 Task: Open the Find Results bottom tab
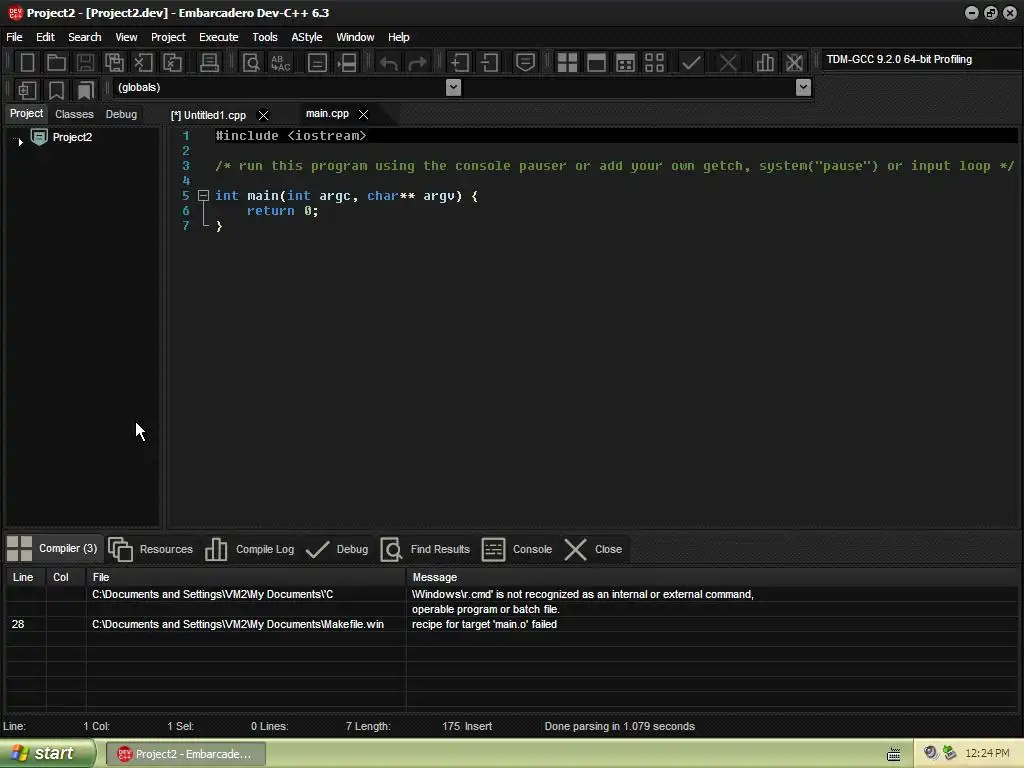425,549
